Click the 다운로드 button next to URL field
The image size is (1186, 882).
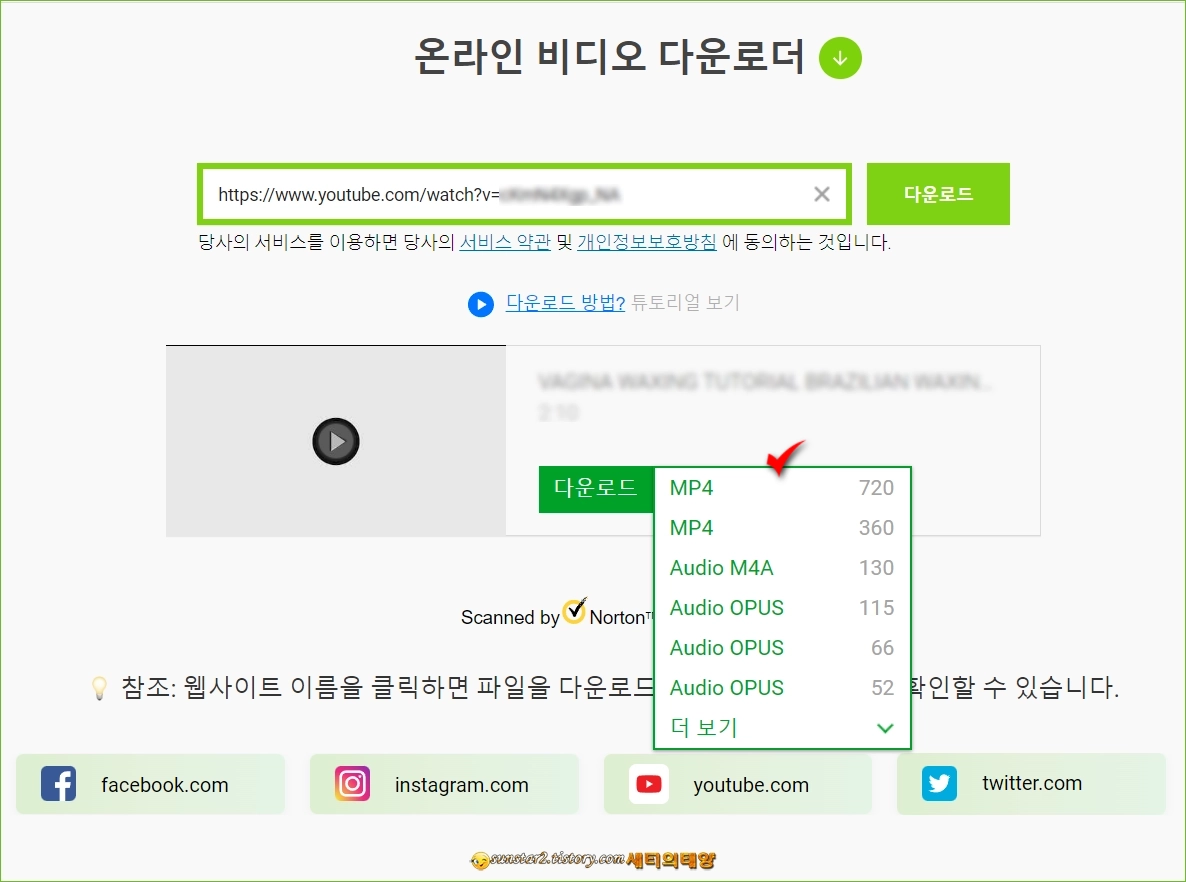tap(937, 193)
